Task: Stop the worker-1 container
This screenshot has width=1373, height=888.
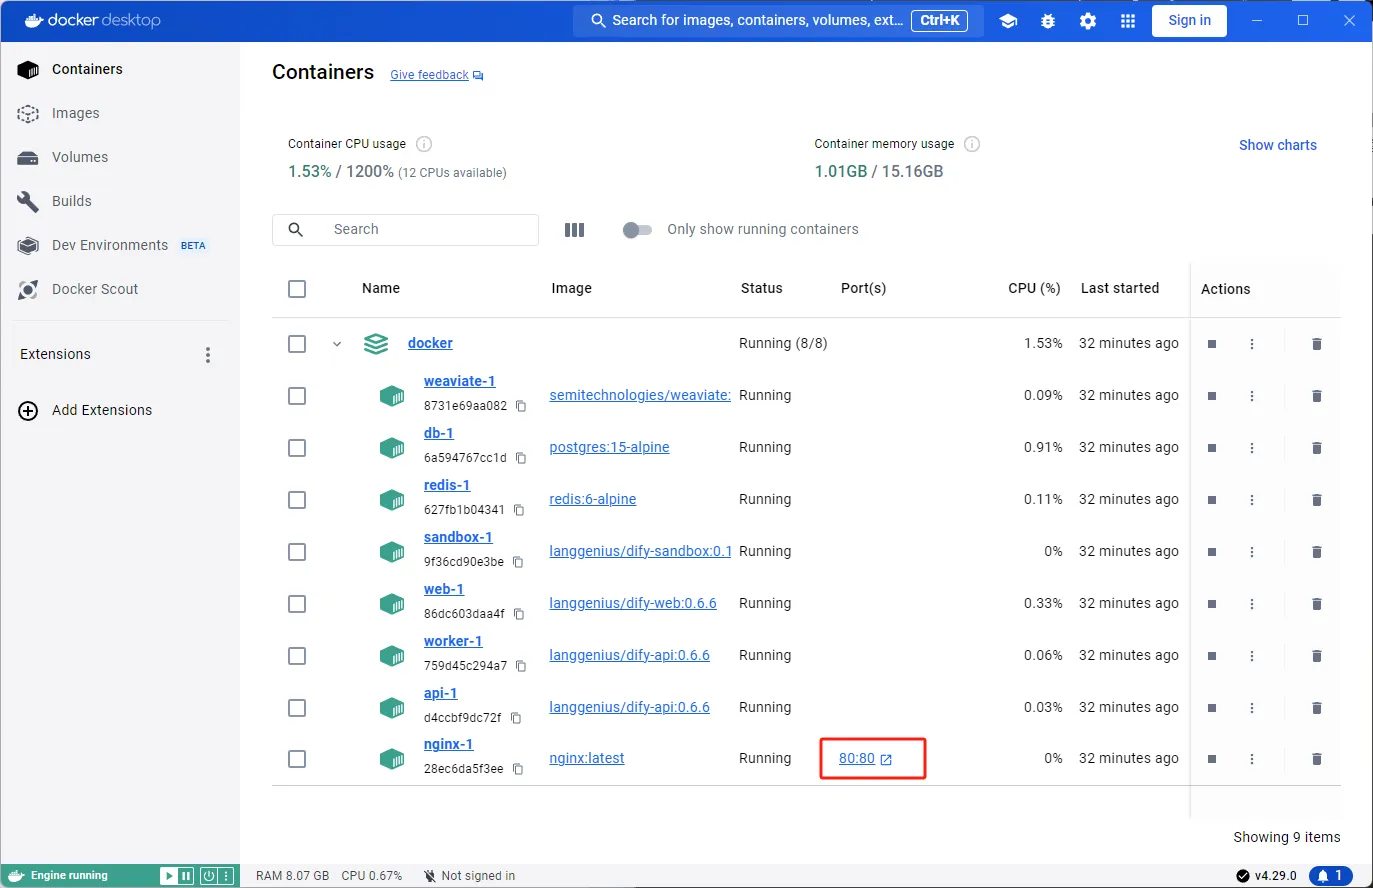Action: pyautogui.click(x=1212, y=656)
